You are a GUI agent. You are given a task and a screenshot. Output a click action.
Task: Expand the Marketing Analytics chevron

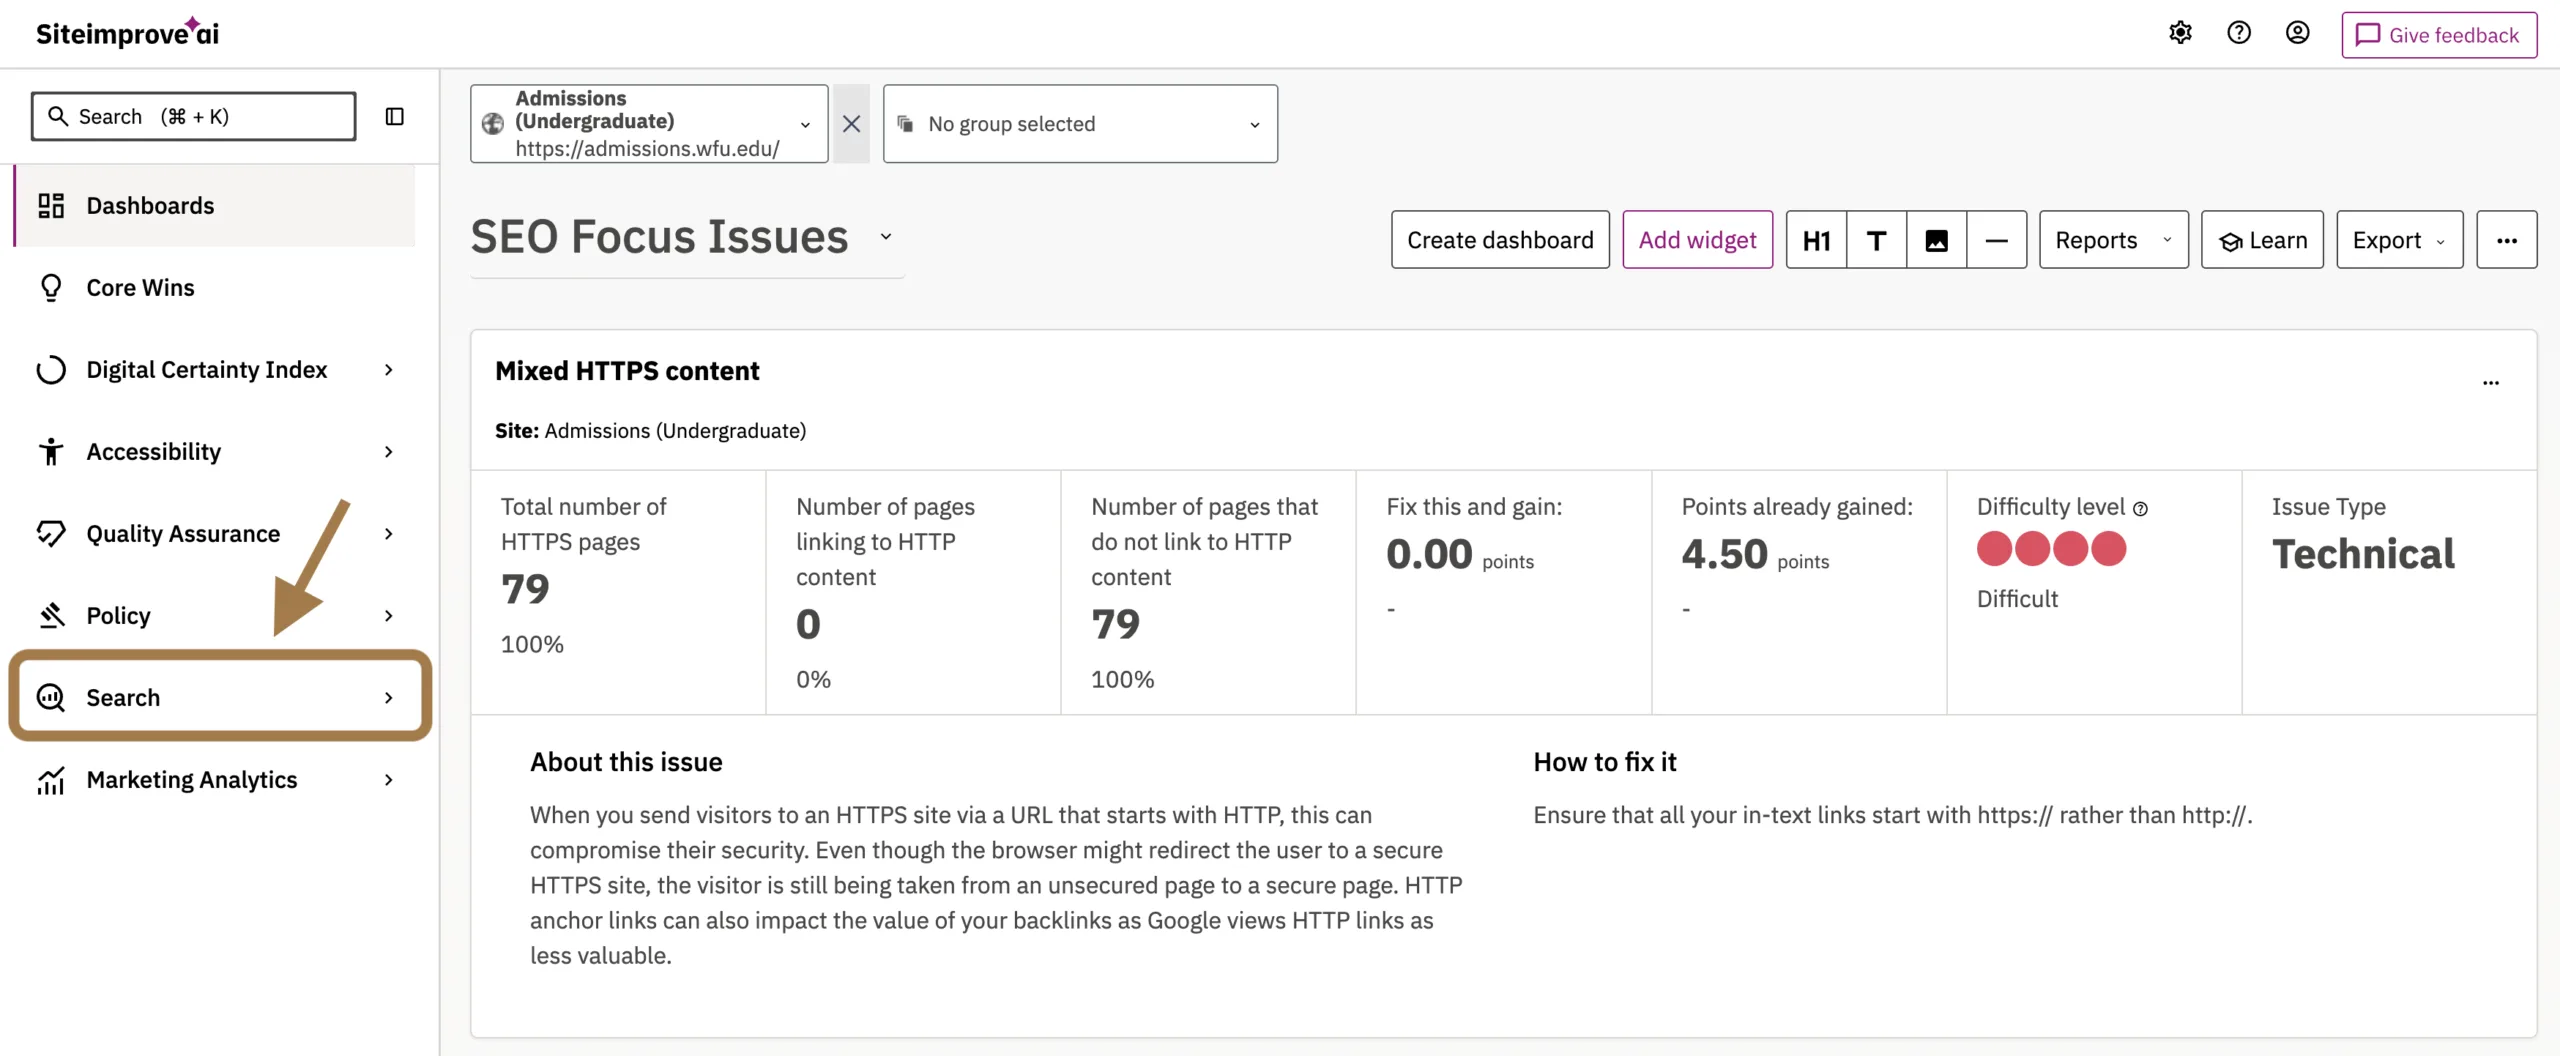[x=389, y=780]
